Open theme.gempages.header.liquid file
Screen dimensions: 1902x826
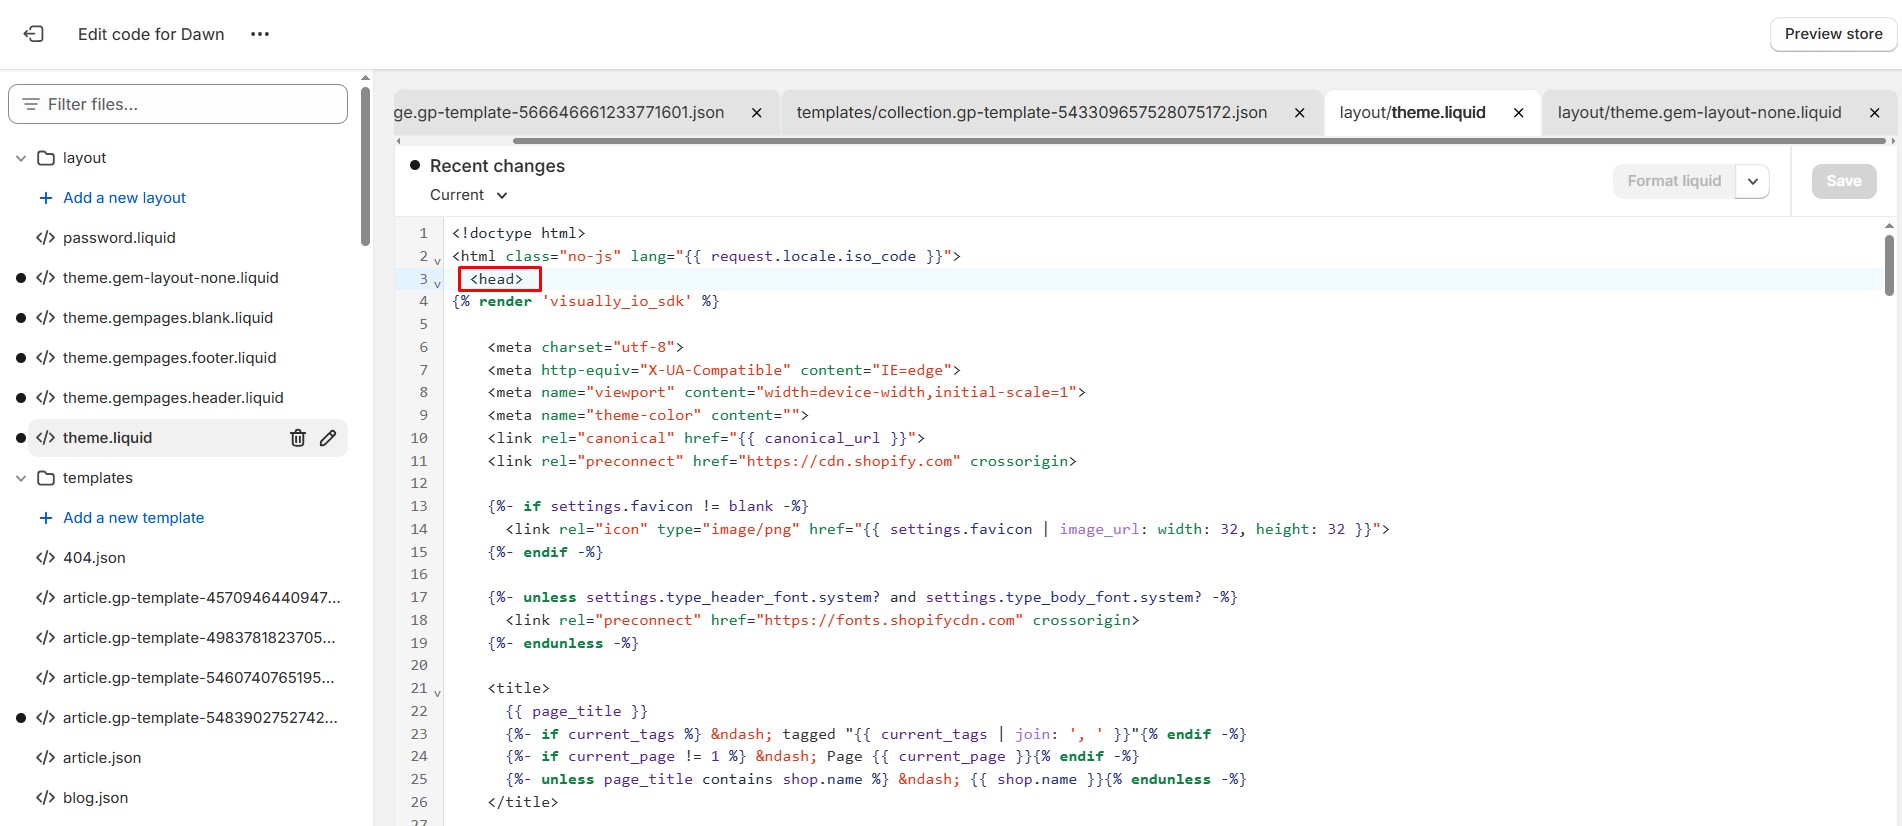[173, 398]
